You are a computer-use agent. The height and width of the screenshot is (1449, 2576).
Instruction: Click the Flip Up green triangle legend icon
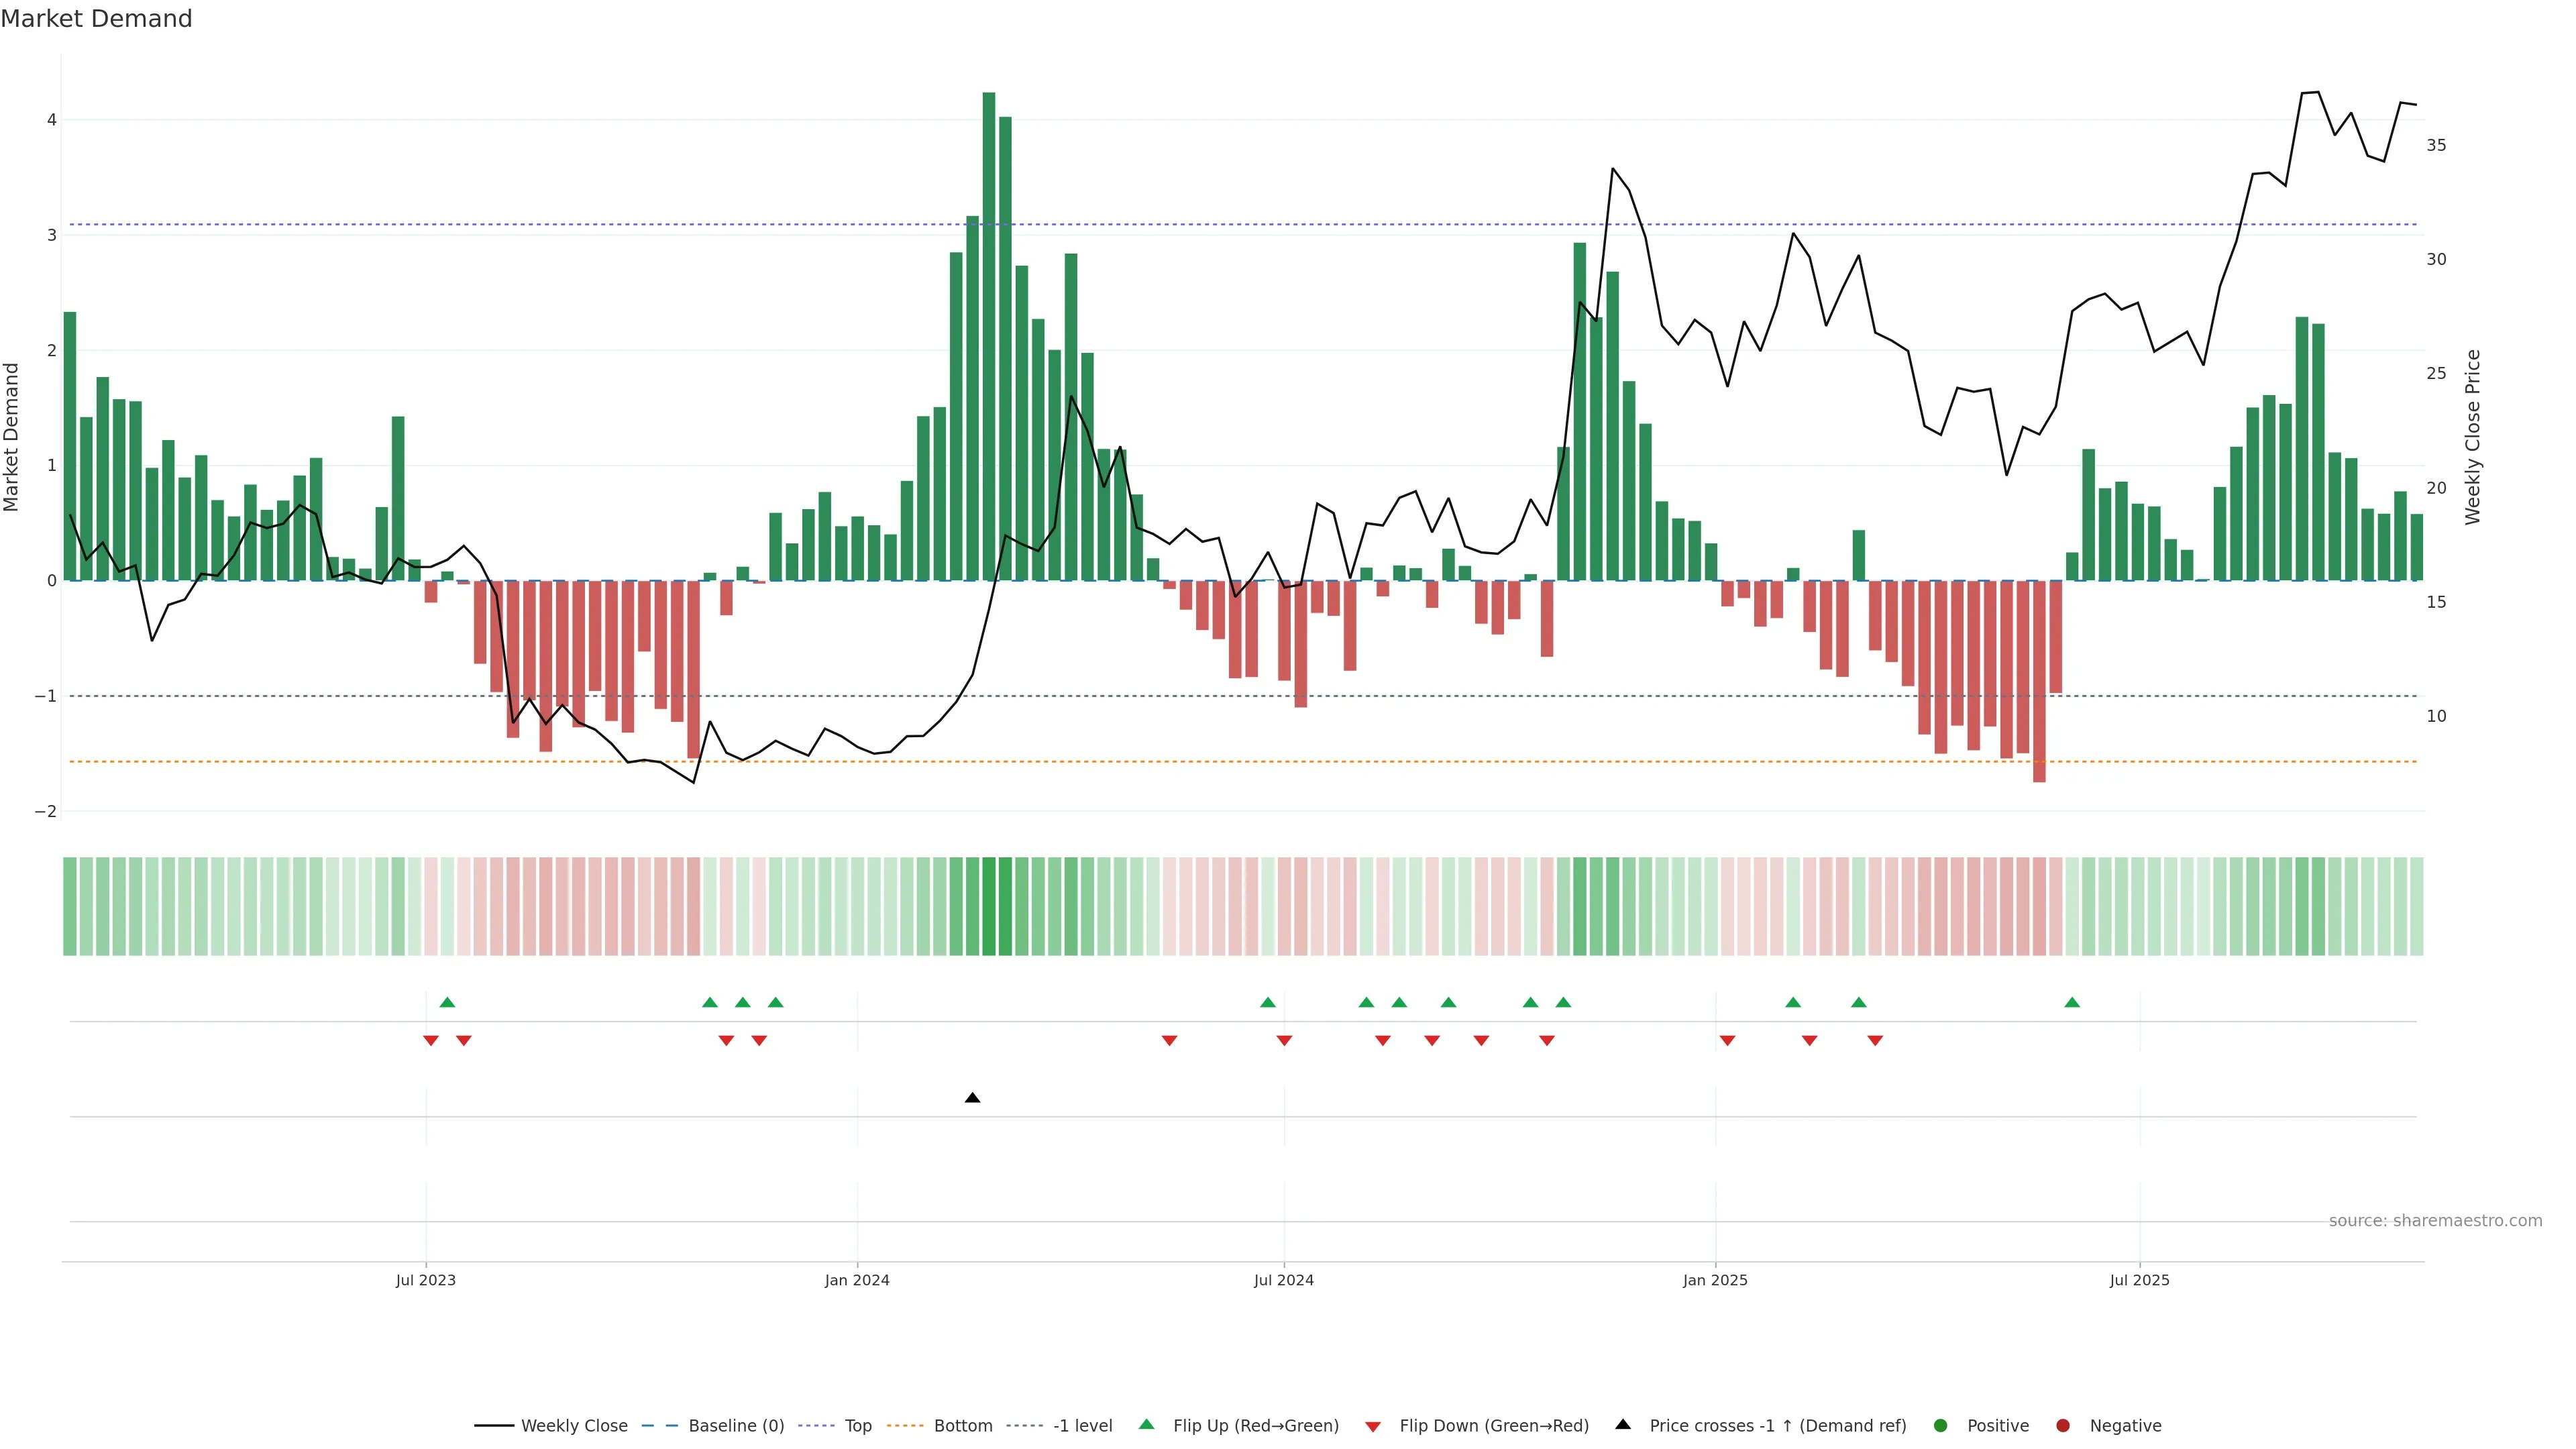[1146, 1425]
